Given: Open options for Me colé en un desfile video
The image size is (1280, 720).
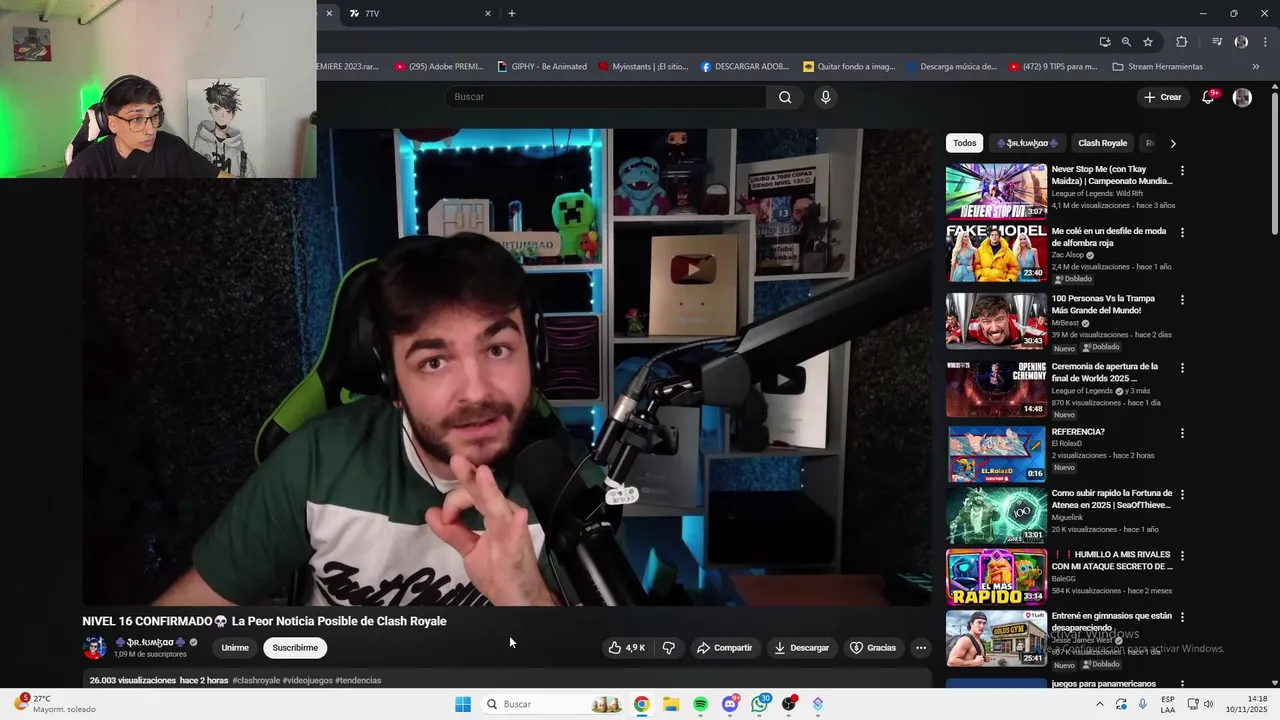Looking at the screenshot, I should click(x=1182, y=232).
